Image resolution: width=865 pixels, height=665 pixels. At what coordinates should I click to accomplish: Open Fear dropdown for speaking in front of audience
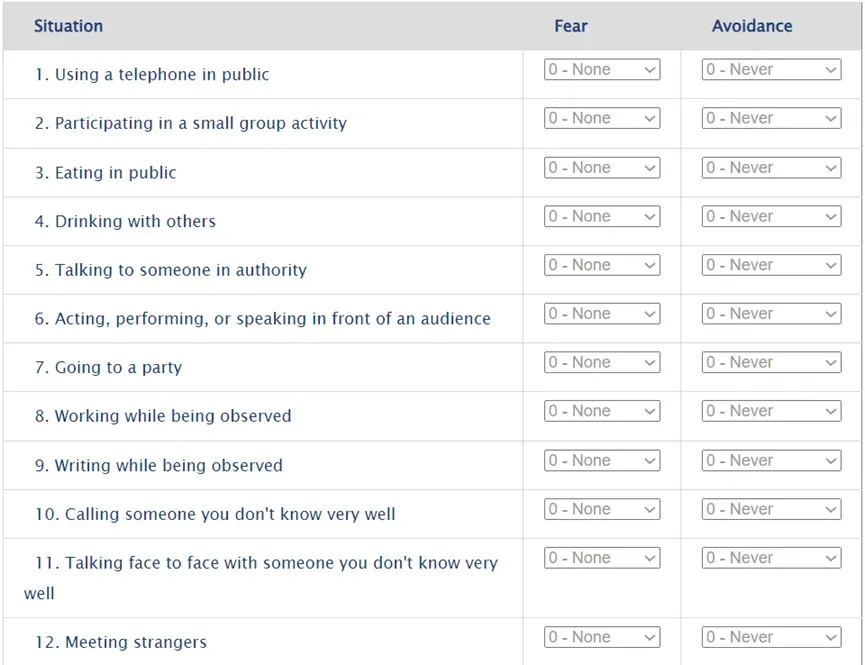pos(602,314)
